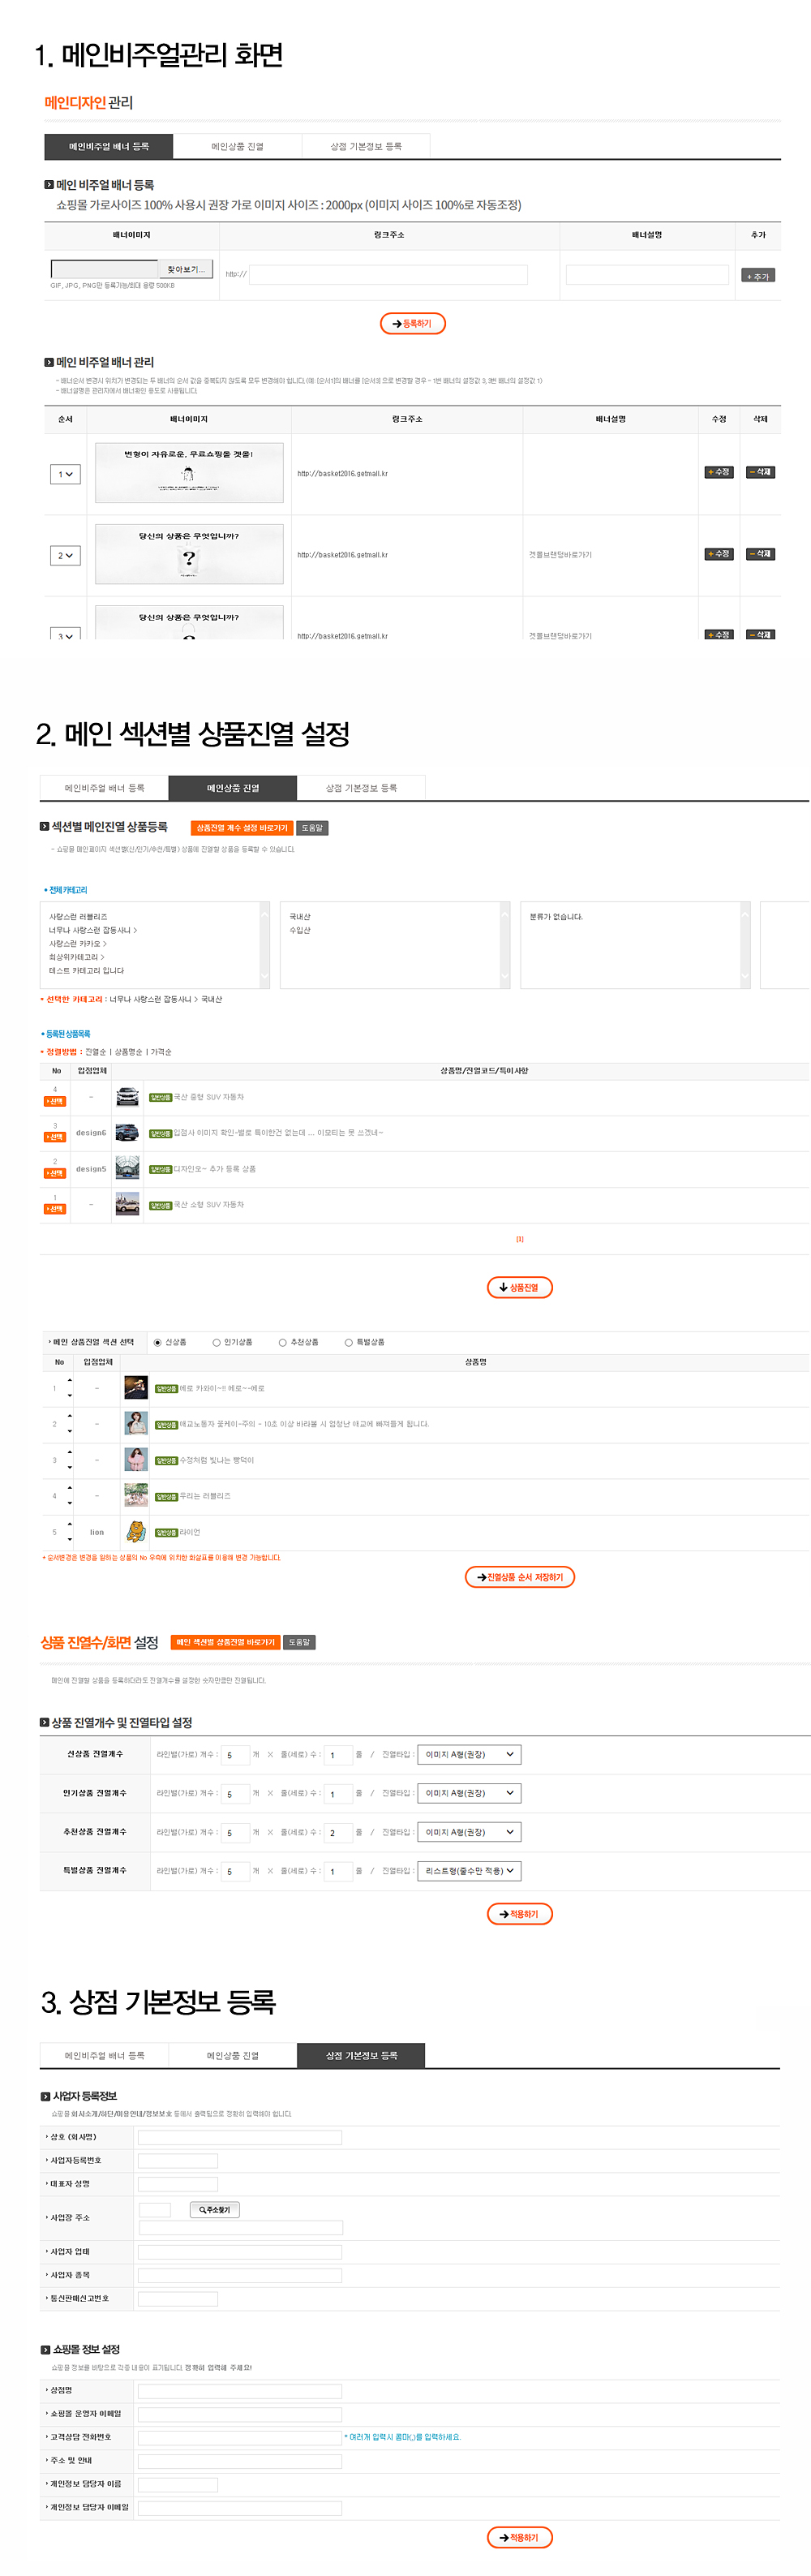Click the 삭제 button for banner 2
The width and height of the screenshot is (811, 2576).
point(760,554)
